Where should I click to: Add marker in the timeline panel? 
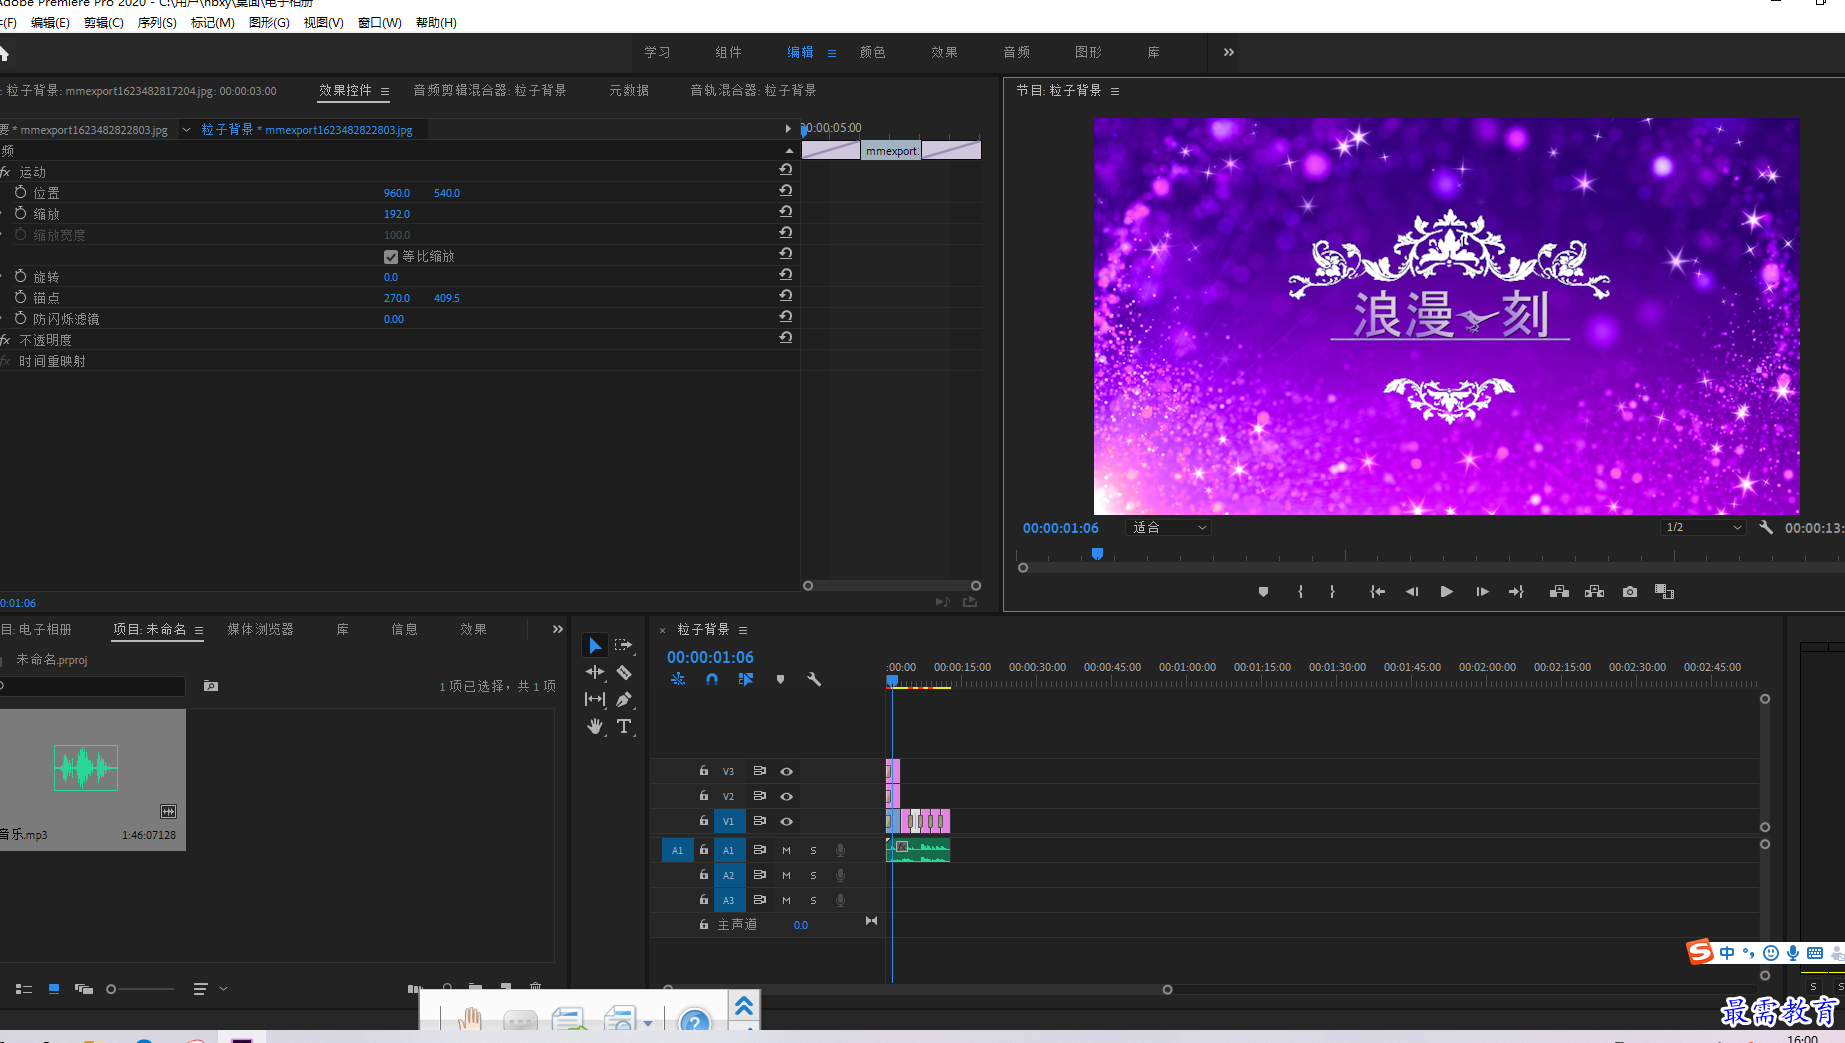780,679
